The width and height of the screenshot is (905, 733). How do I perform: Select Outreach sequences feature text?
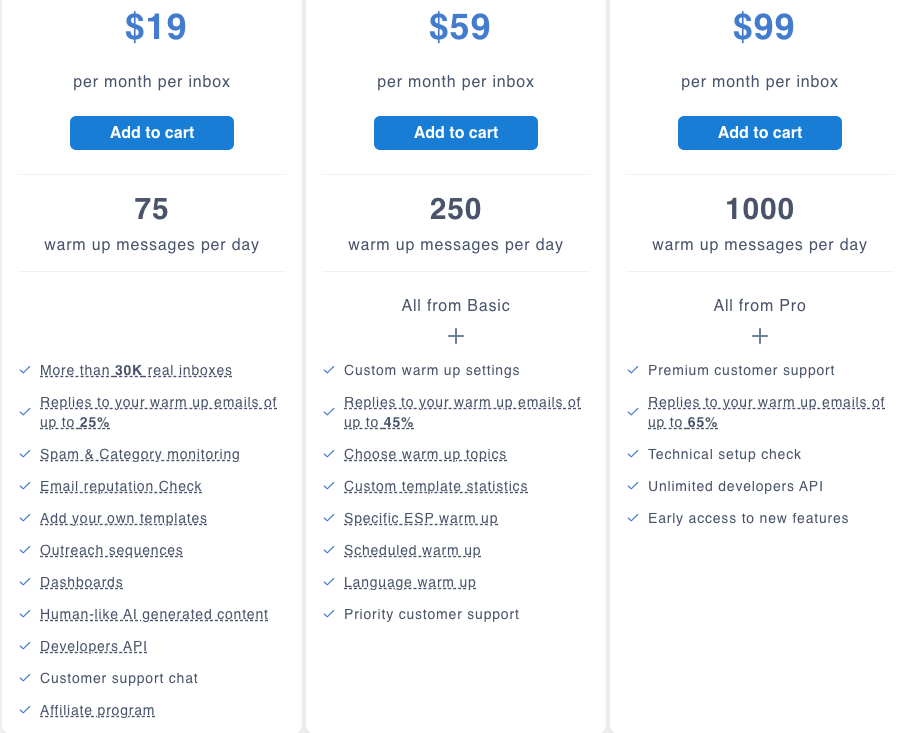pos(111,550)
